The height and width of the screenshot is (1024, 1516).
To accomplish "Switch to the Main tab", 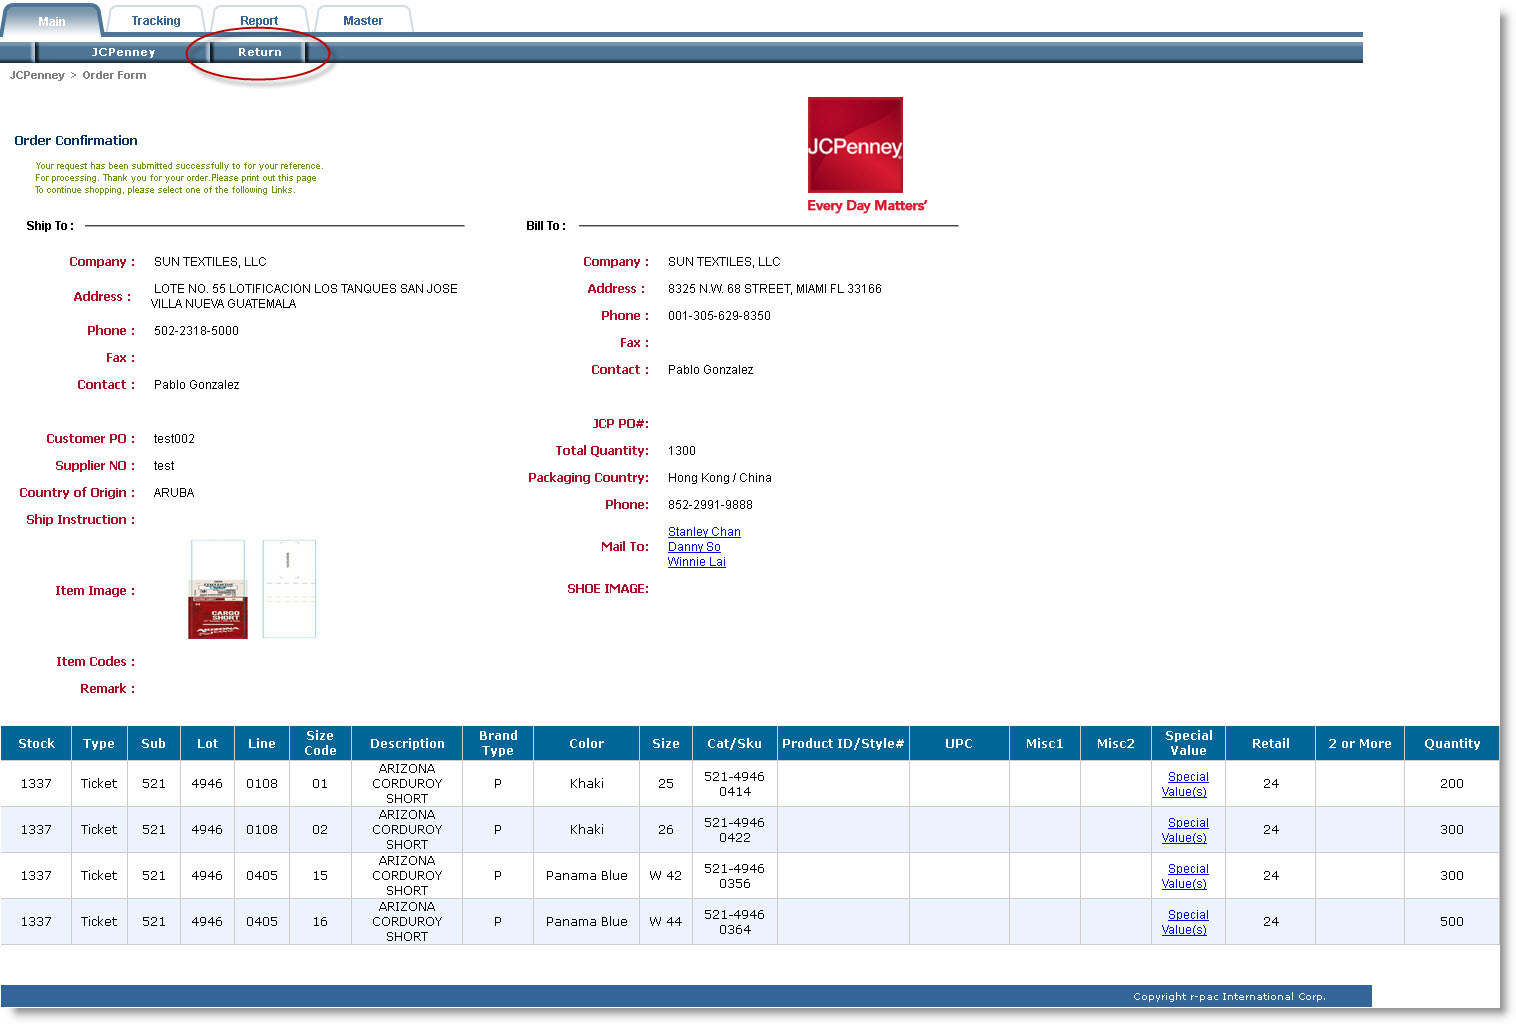I will (52, 21).
